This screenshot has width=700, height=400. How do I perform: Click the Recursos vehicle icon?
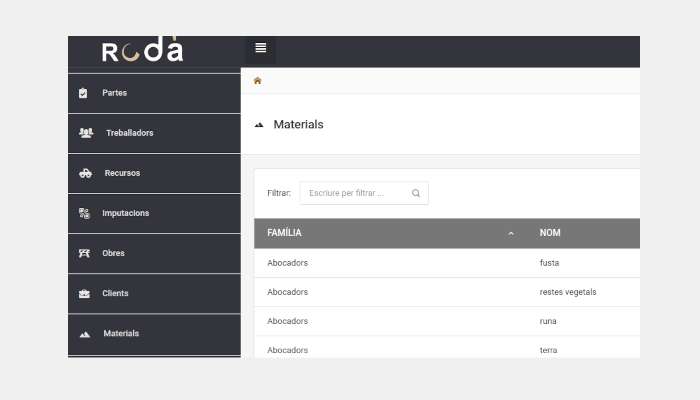click(x=85, y=173)
